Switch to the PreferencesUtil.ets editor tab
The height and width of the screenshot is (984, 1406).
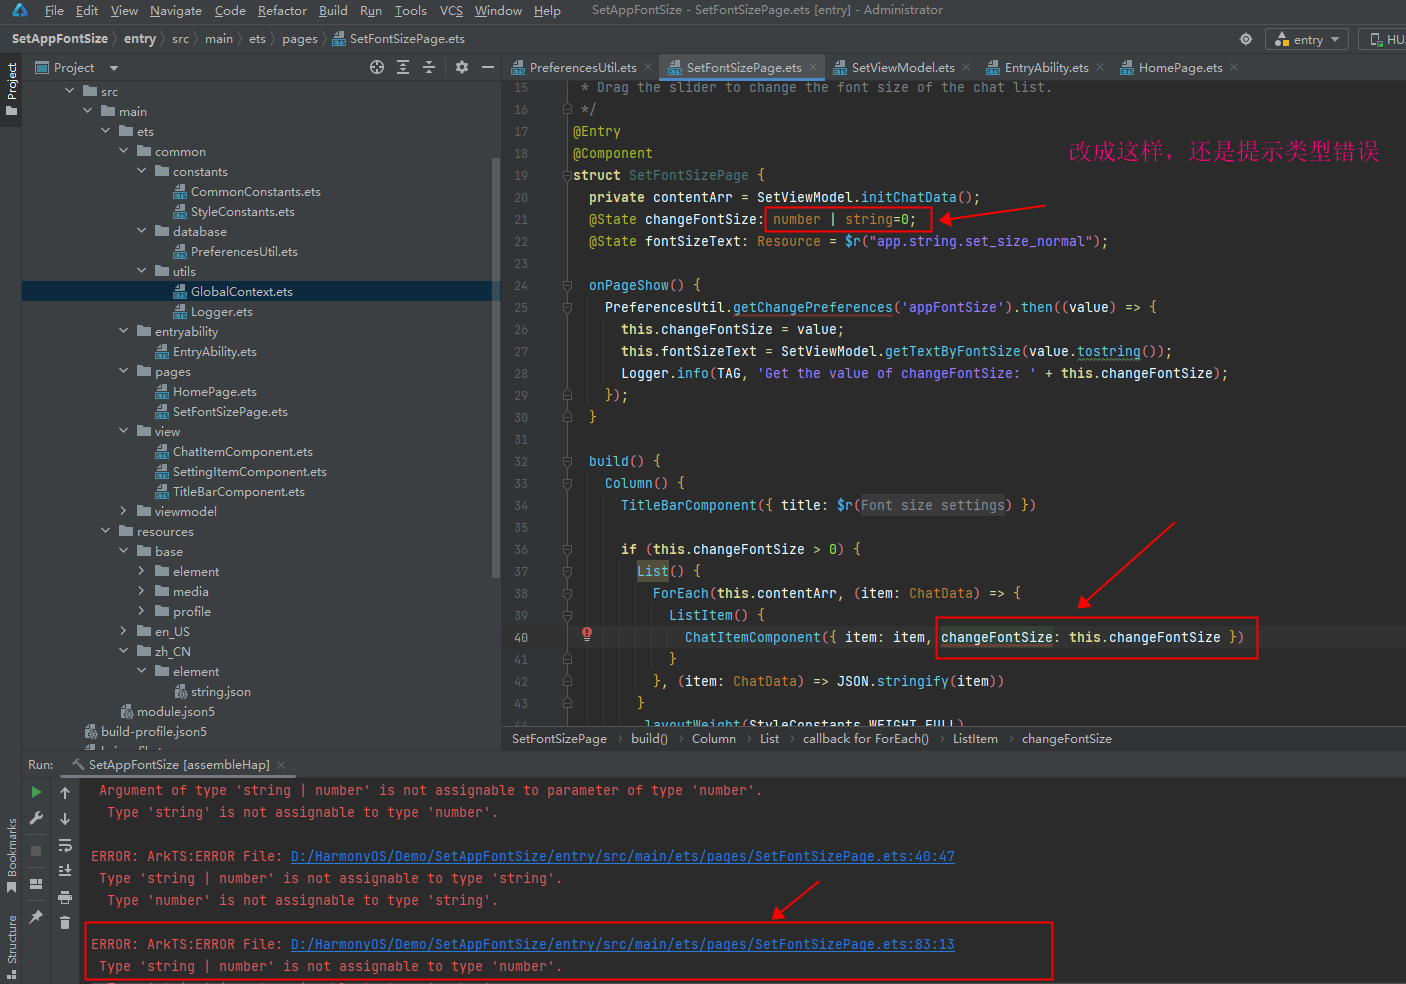582,67
